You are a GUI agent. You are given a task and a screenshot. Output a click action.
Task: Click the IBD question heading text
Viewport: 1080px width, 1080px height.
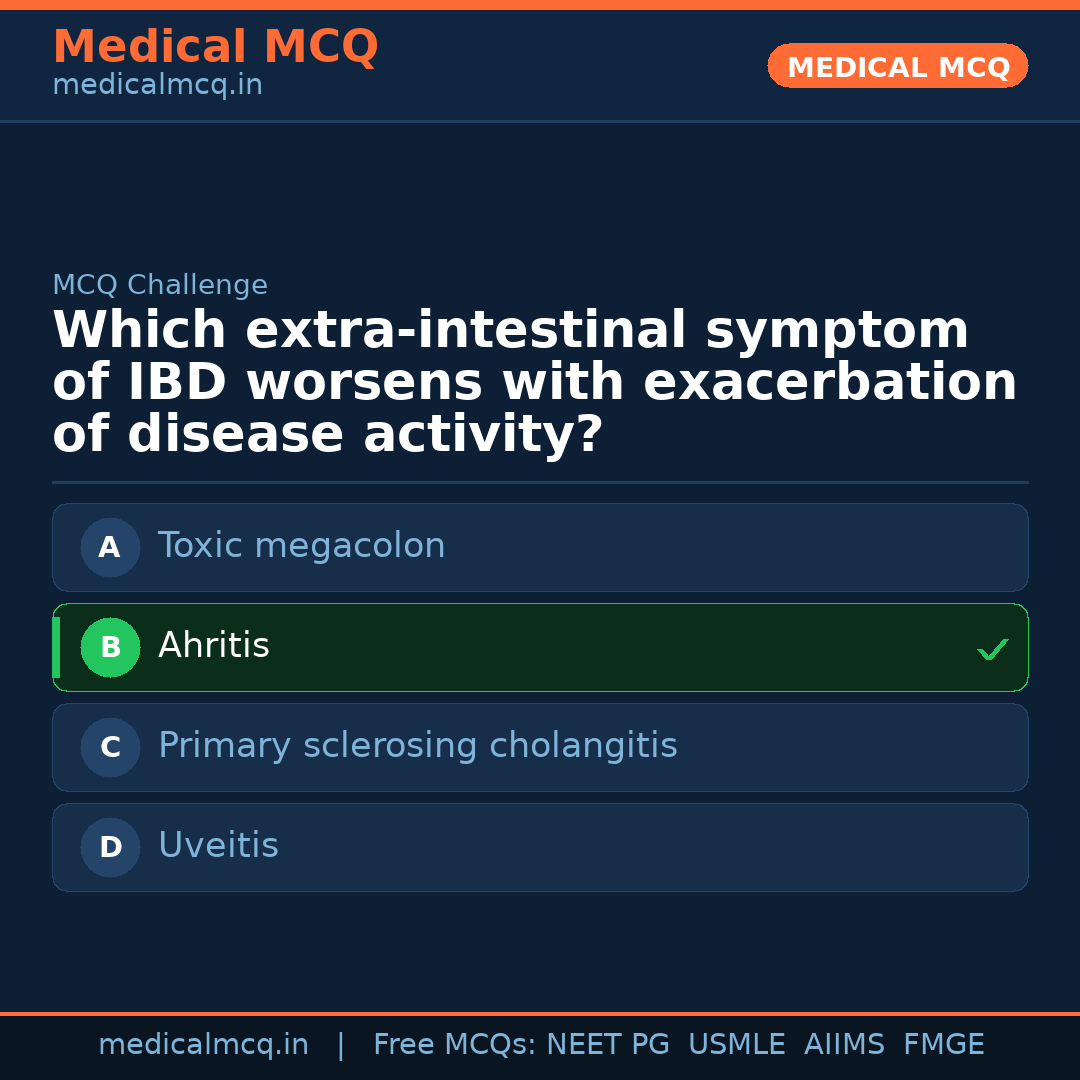(x=534, y=383)
